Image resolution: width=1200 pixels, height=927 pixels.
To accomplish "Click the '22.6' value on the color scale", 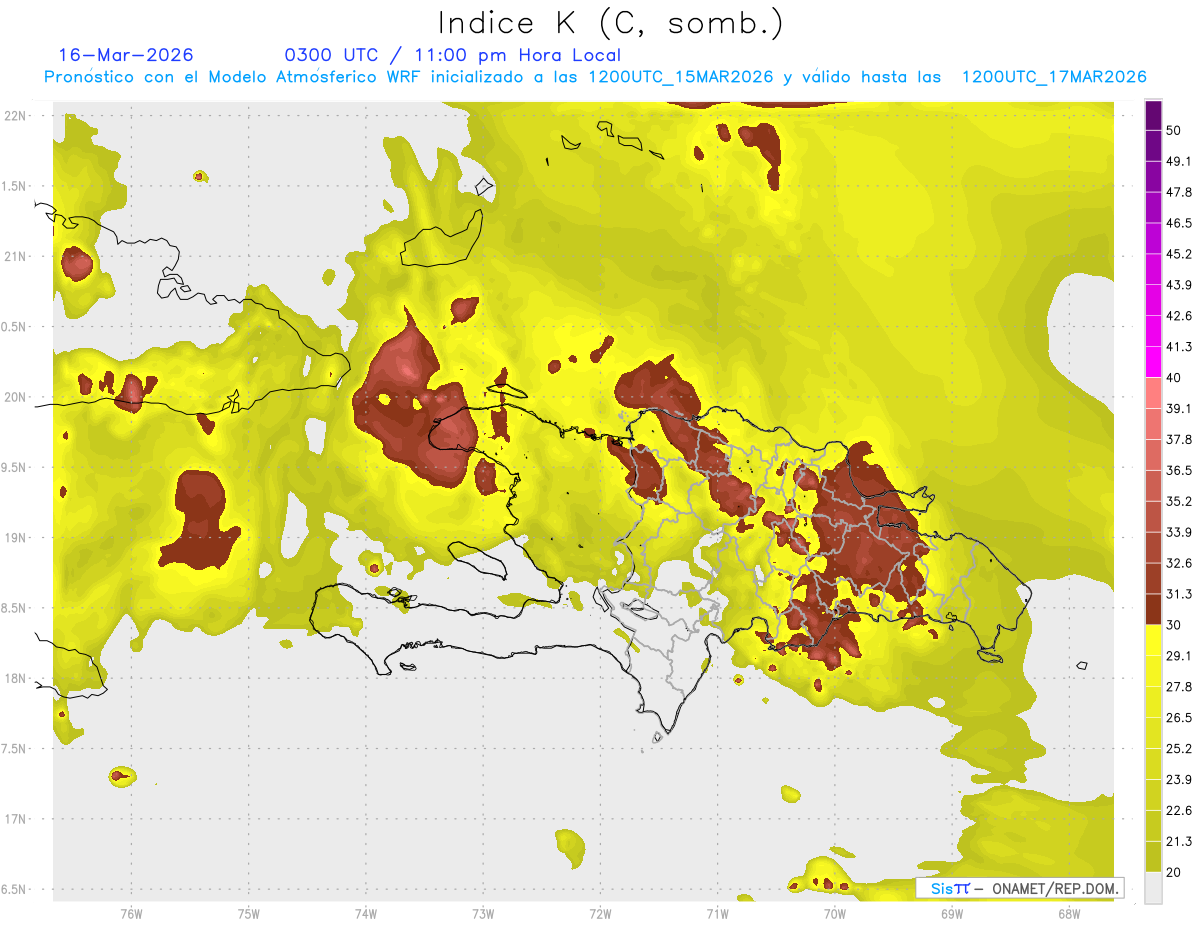I will coord(1179,811).
